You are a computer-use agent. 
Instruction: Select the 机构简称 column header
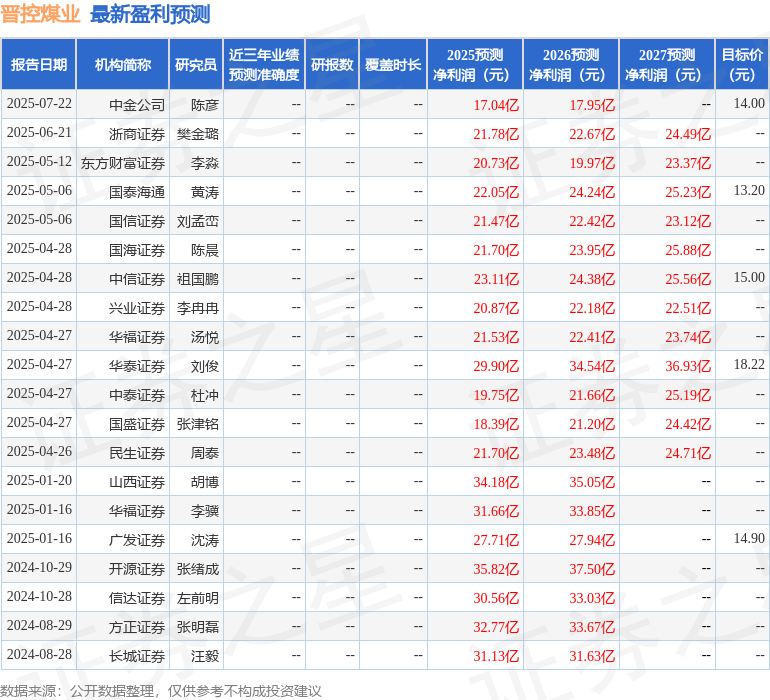[x=123, y=64]
